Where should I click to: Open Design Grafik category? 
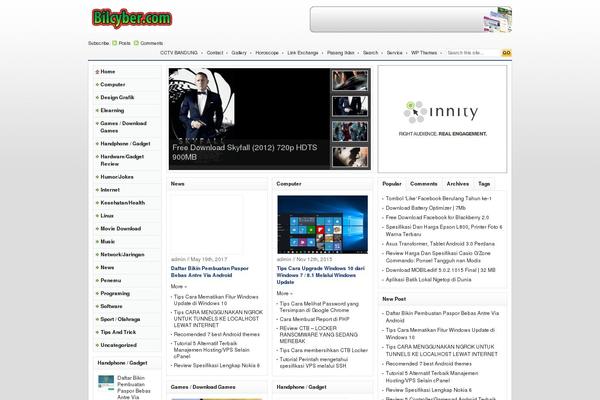[117, 98]
